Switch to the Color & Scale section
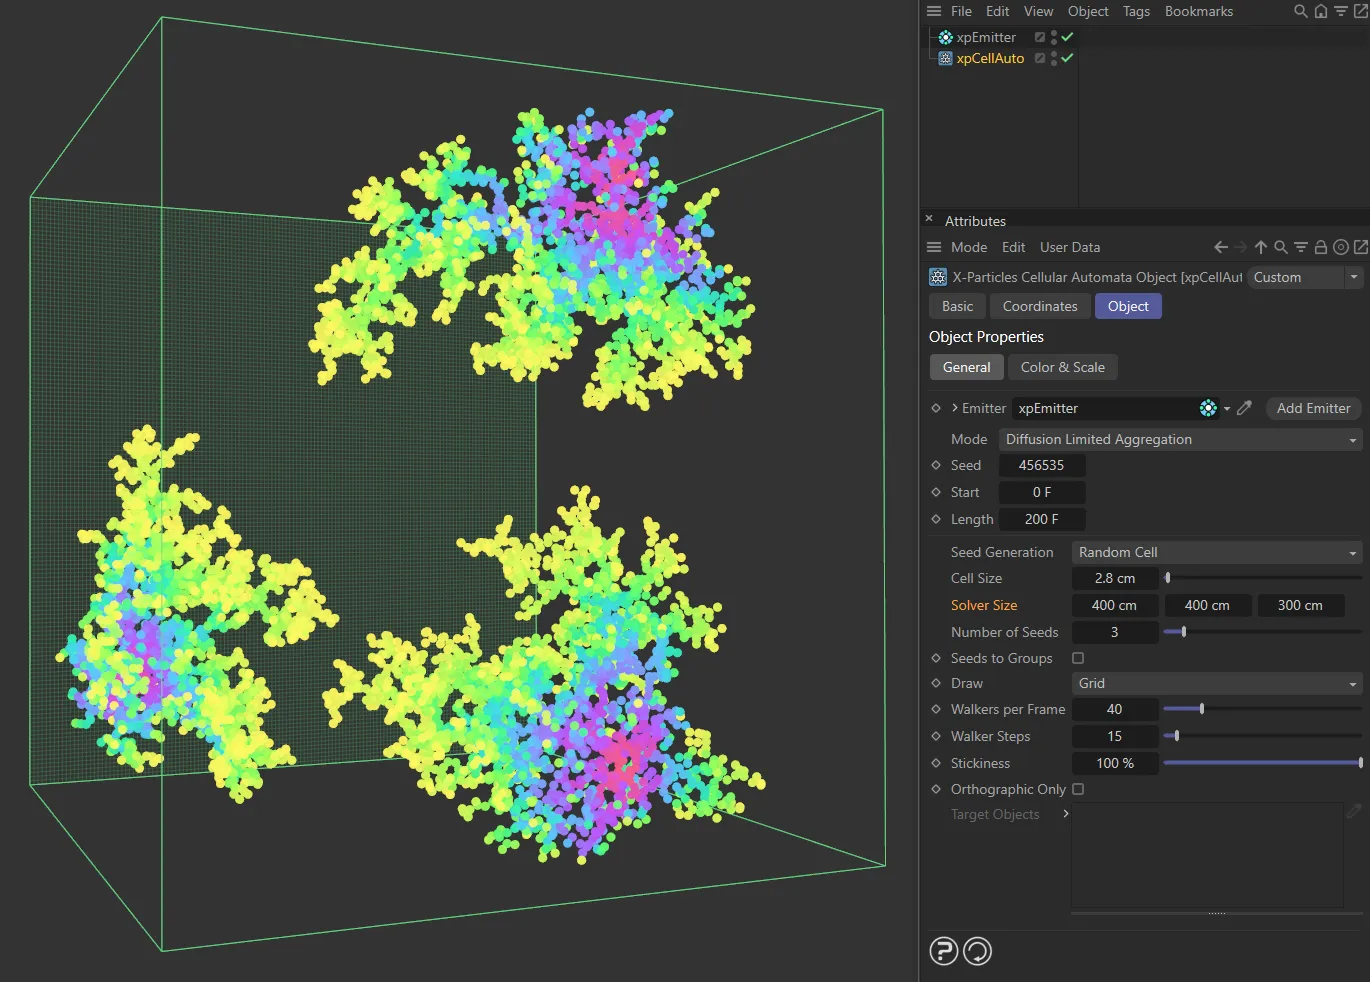The image size is (1370, 982). click(1062, 367)
